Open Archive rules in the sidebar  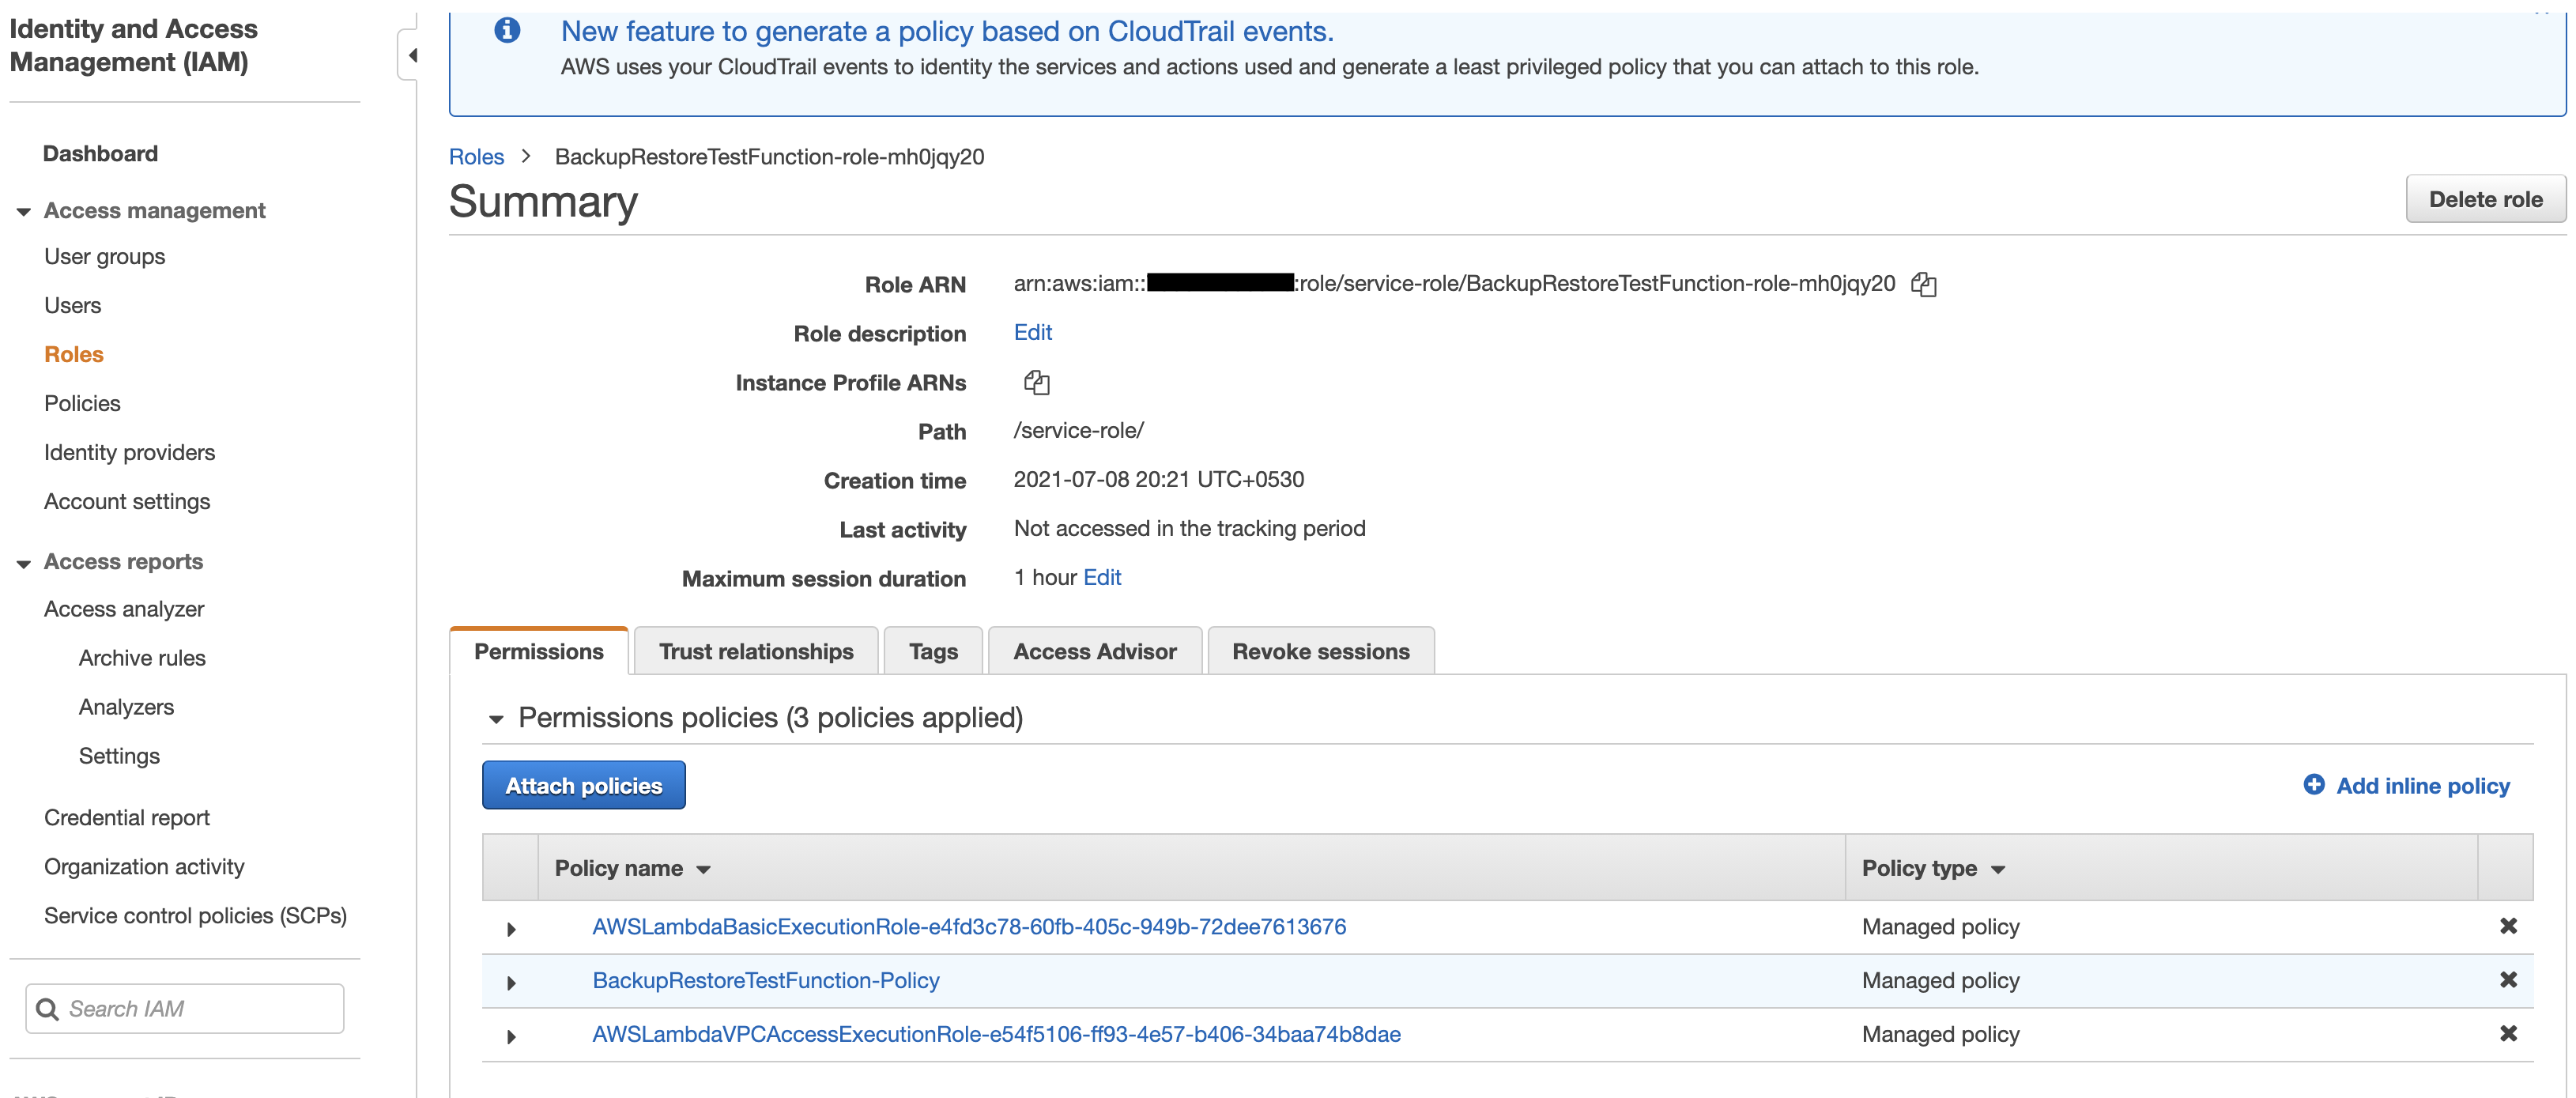tap(142, 658)
